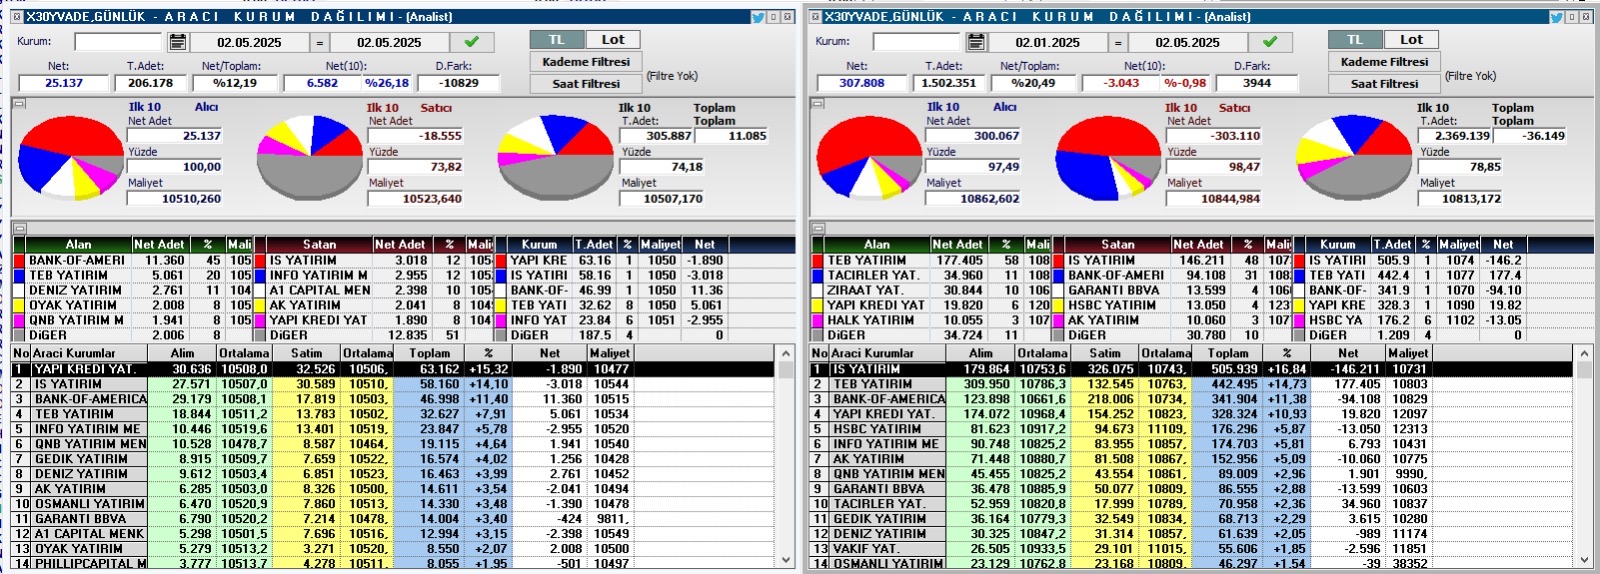Select HSBC YATIRIM row 5 in right window

coord(1192,429)
